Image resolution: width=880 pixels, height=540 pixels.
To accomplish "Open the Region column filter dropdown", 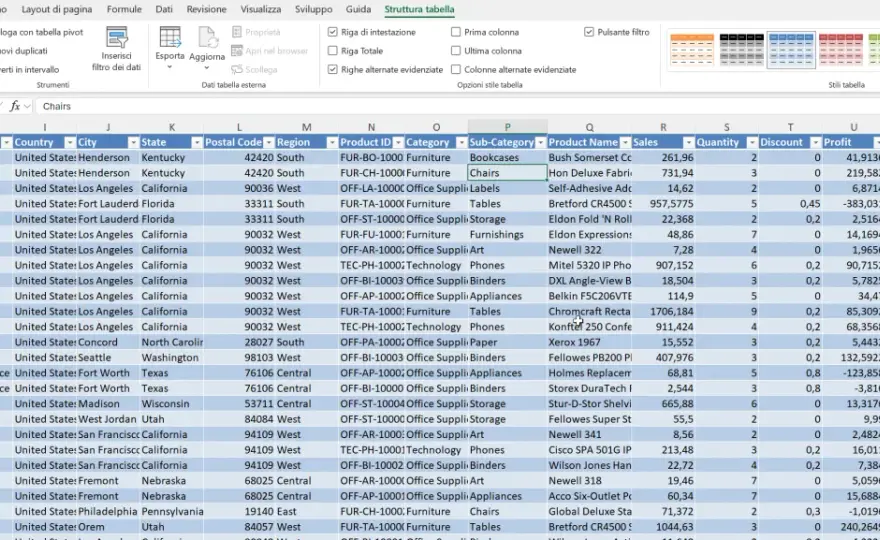I will pos(332,143).
